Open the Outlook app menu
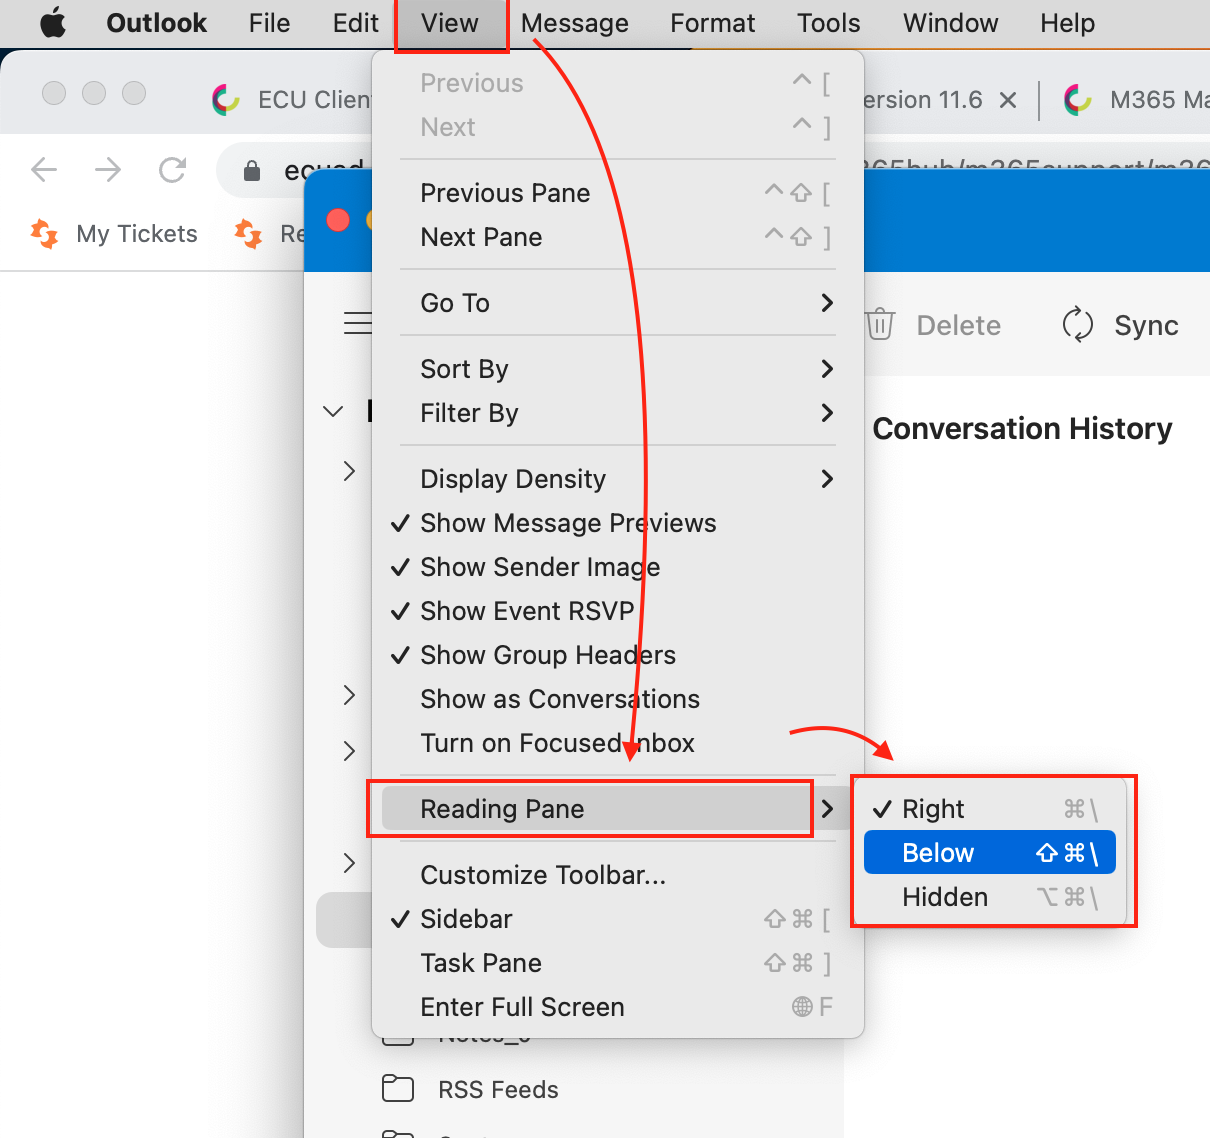The image size is (1210, 1138). pos(156,23)
